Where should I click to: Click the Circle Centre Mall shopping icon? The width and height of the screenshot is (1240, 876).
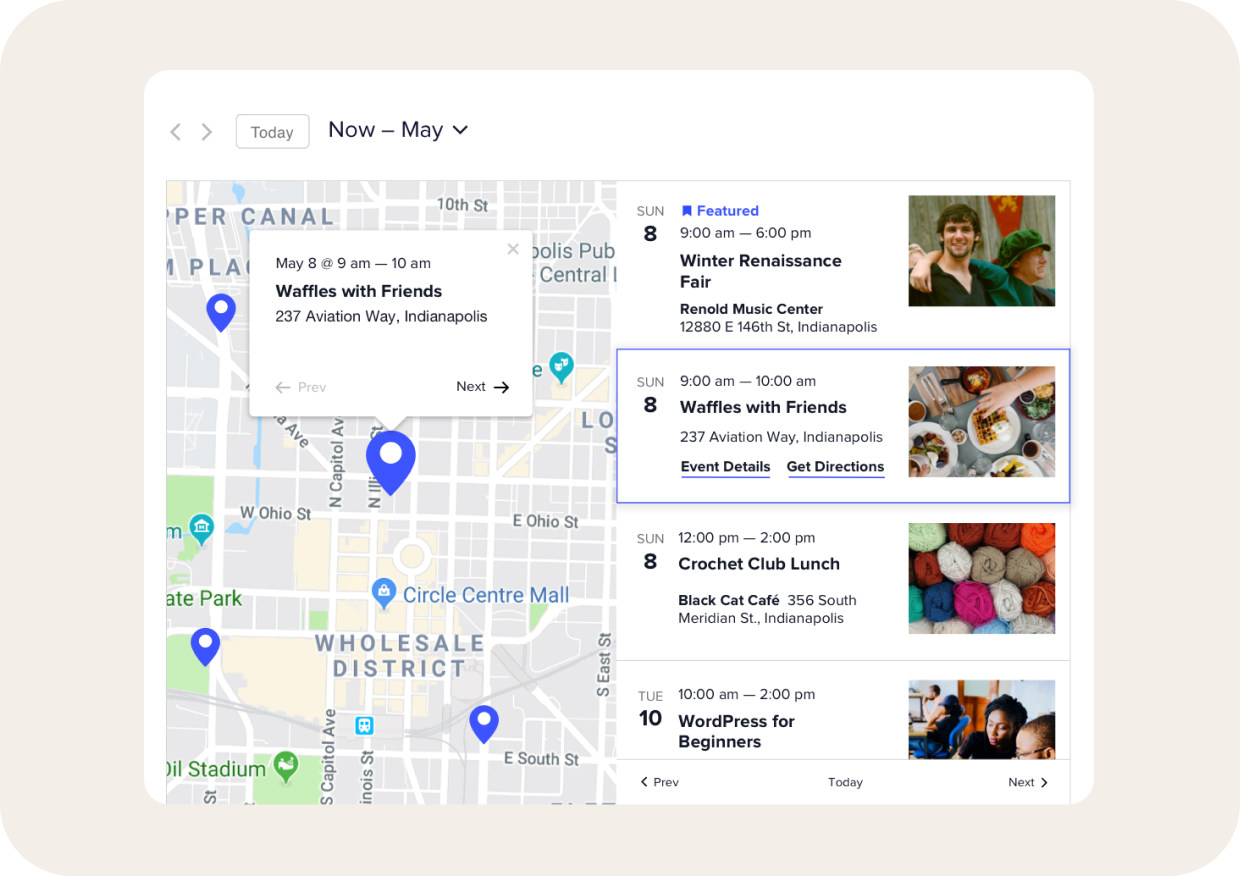tap(383, 593)
